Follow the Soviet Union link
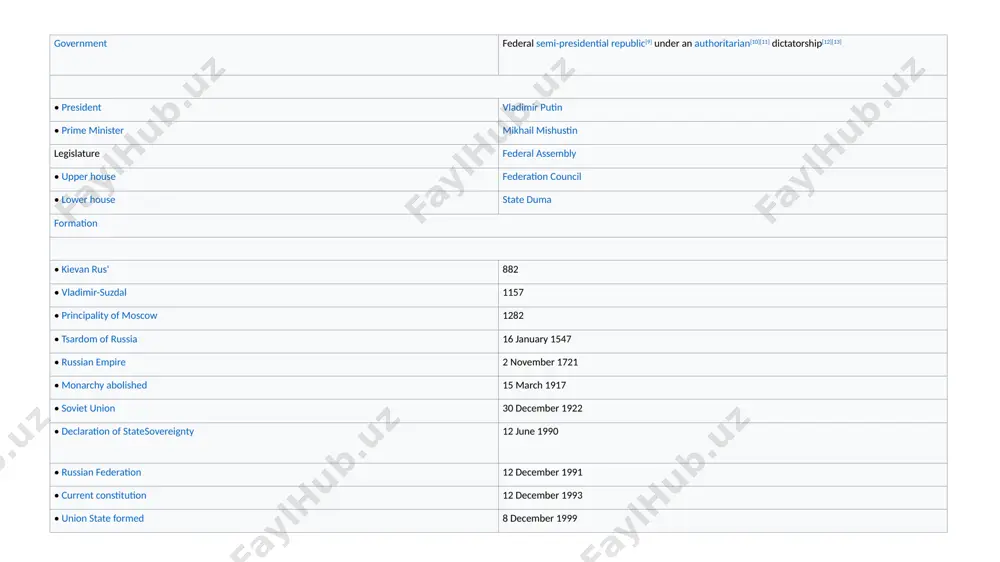Image resolution: width=1000 pixels, height=562 pixels. point(88,408)
